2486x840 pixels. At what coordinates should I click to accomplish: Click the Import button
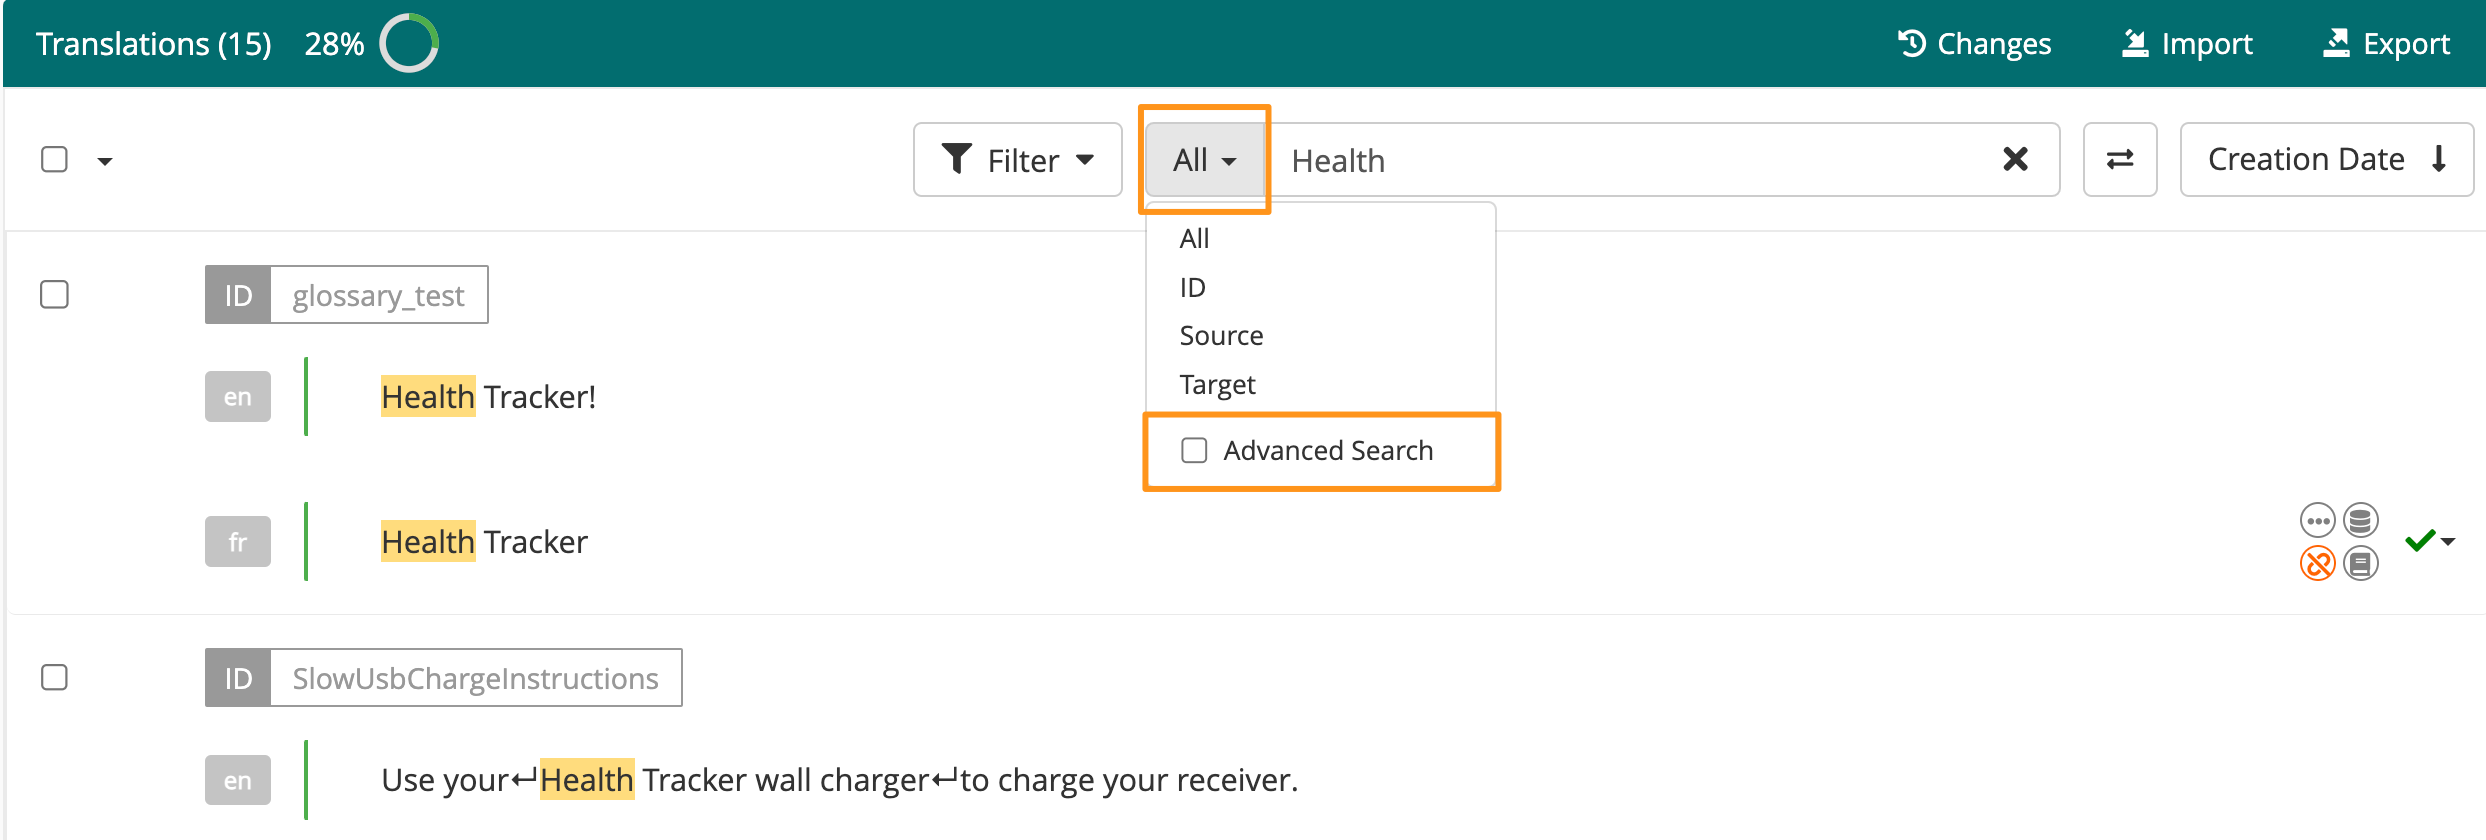(x=2187, y=43)
